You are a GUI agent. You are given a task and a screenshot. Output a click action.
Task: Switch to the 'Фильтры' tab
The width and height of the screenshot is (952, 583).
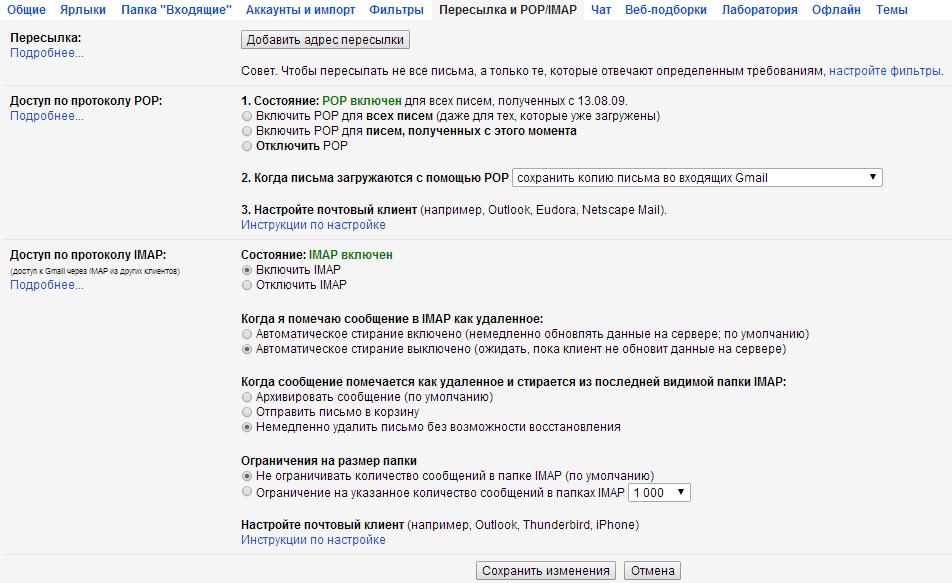(x=396, y=10)
